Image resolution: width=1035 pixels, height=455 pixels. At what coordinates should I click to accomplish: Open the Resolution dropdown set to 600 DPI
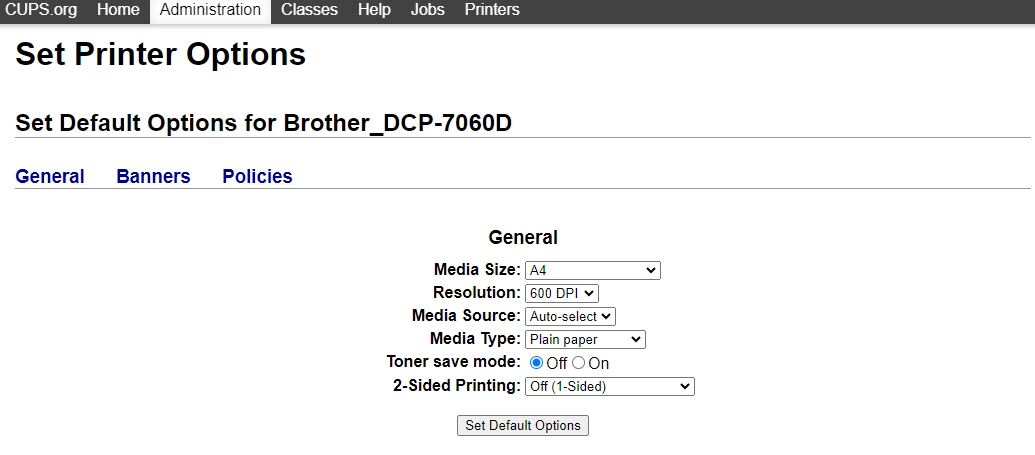coord(562,293)
